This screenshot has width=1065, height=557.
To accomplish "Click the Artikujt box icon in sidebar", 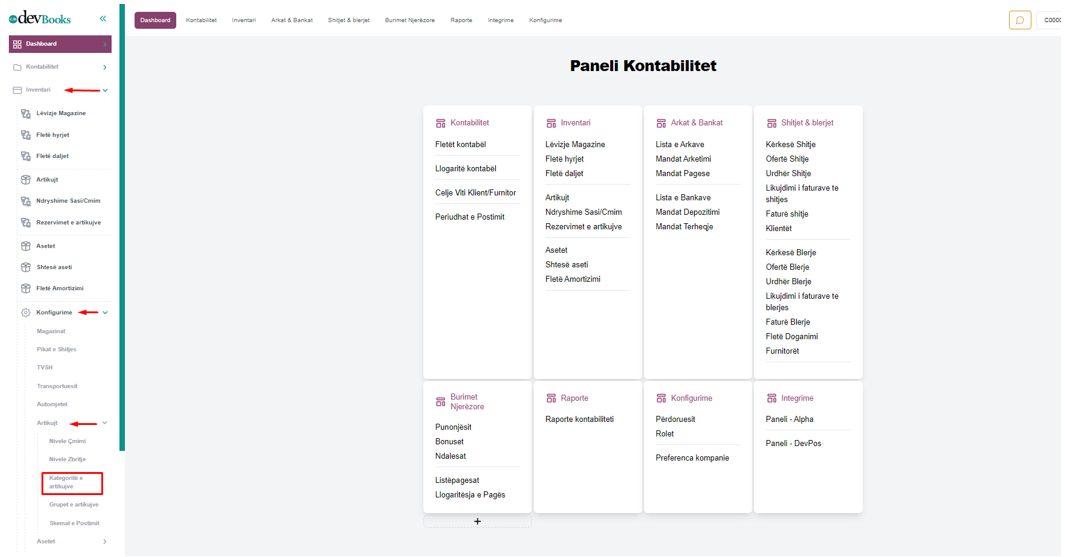I will tap(26, 180).
